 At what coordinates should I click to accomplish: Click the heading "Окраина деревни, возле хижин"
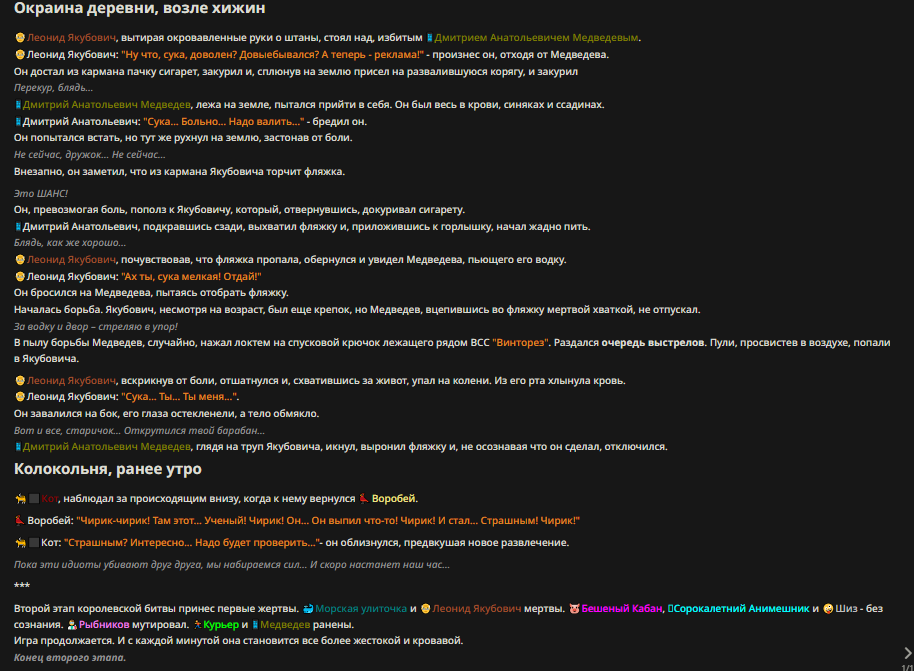click(x=139, y=8)
